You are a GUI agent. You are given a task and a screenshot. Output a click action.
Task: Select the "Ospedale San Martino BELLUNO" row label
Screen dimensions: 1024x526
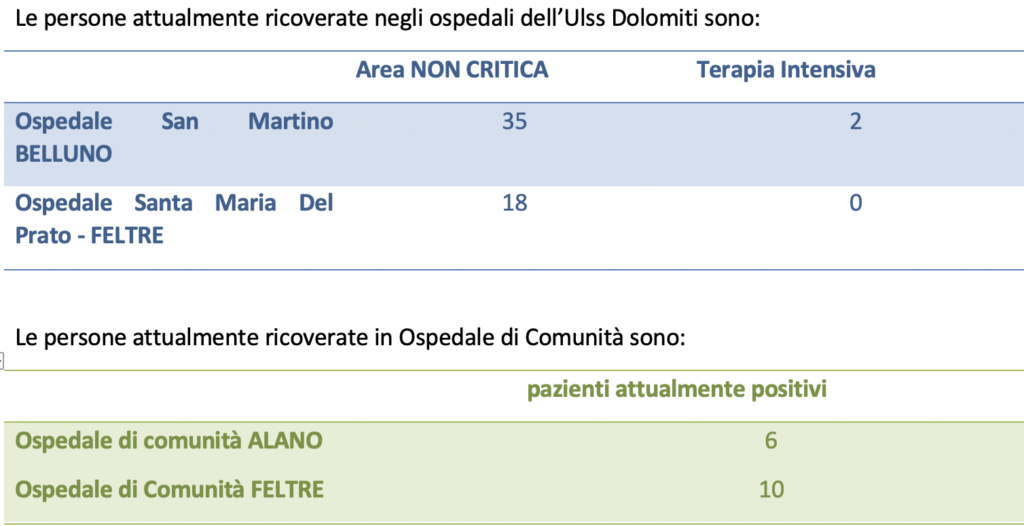[174, 138]
